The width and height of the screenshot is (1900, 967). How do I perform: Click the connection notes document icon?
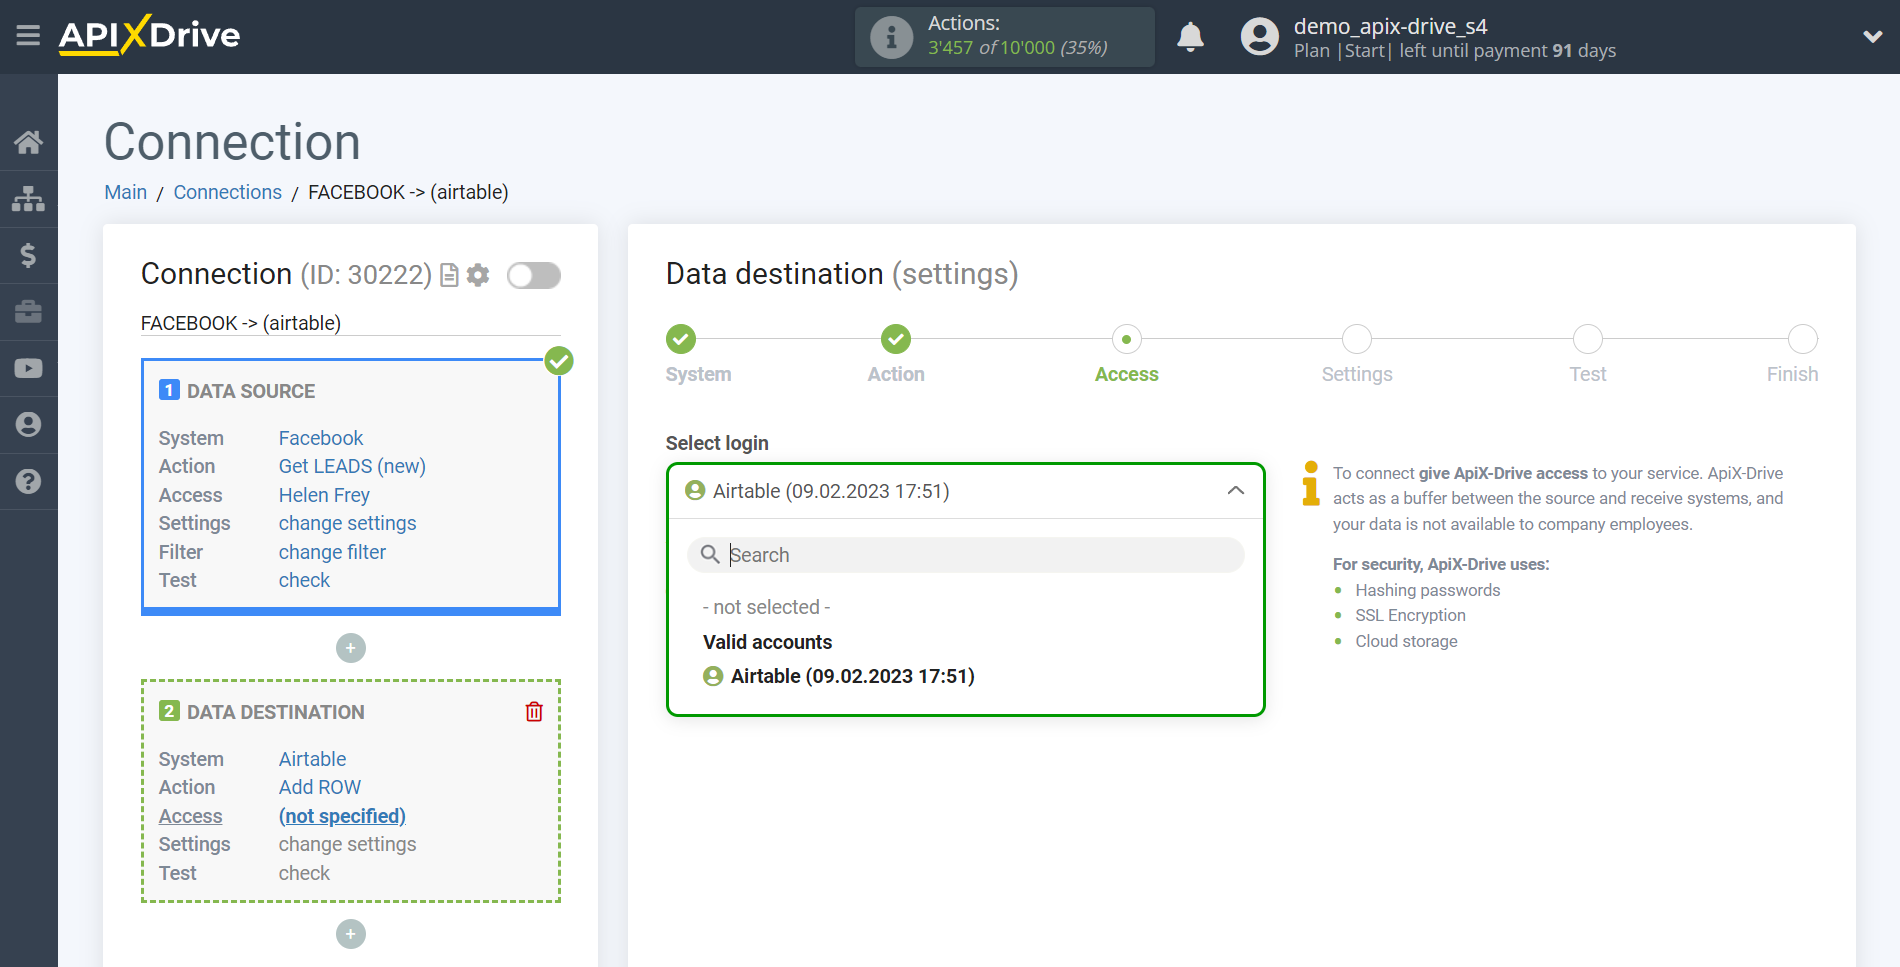coord(450,275)
